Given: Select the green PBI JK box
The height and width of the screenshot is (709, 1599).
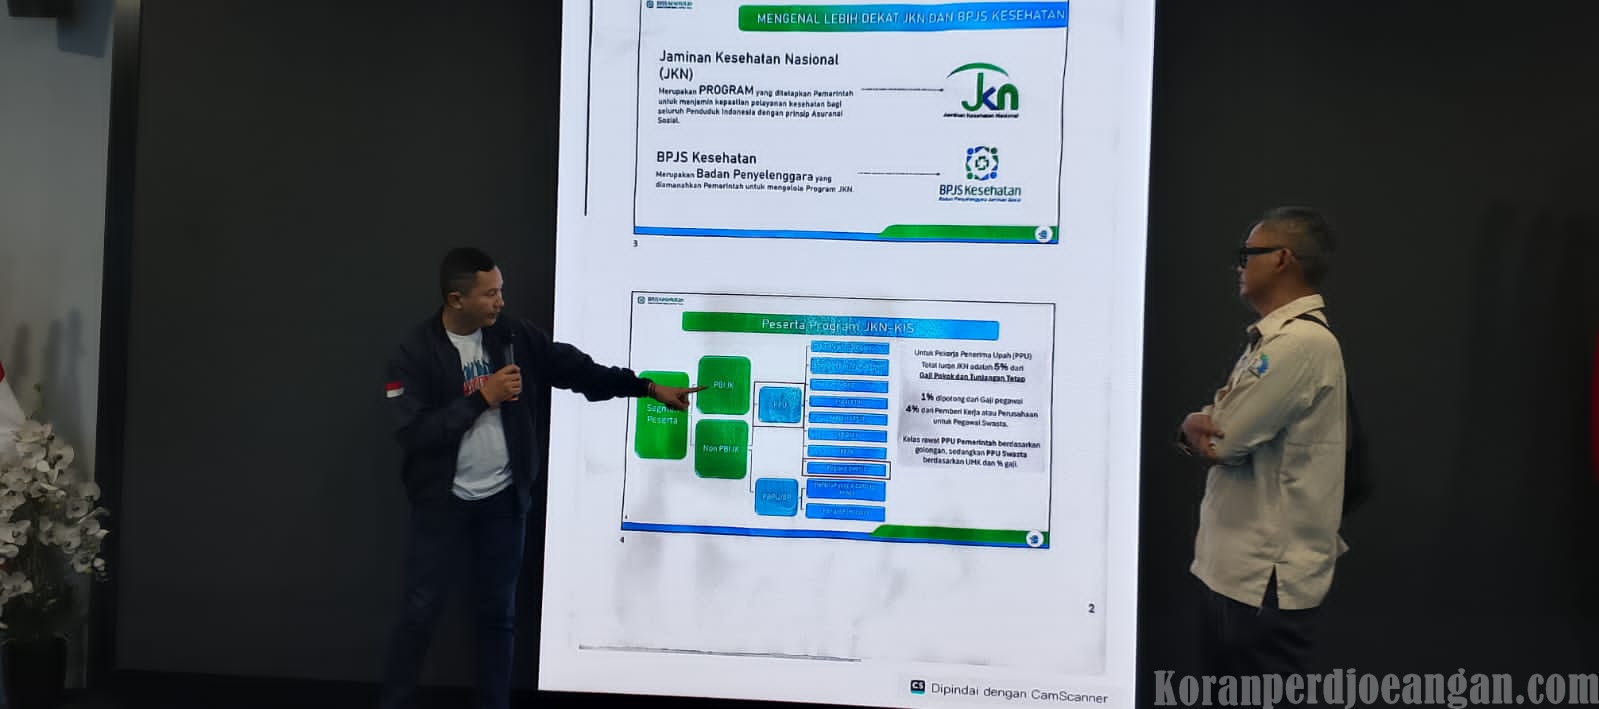Looking at the screenshot, I should pyautogui.click(x=724, y=385).
